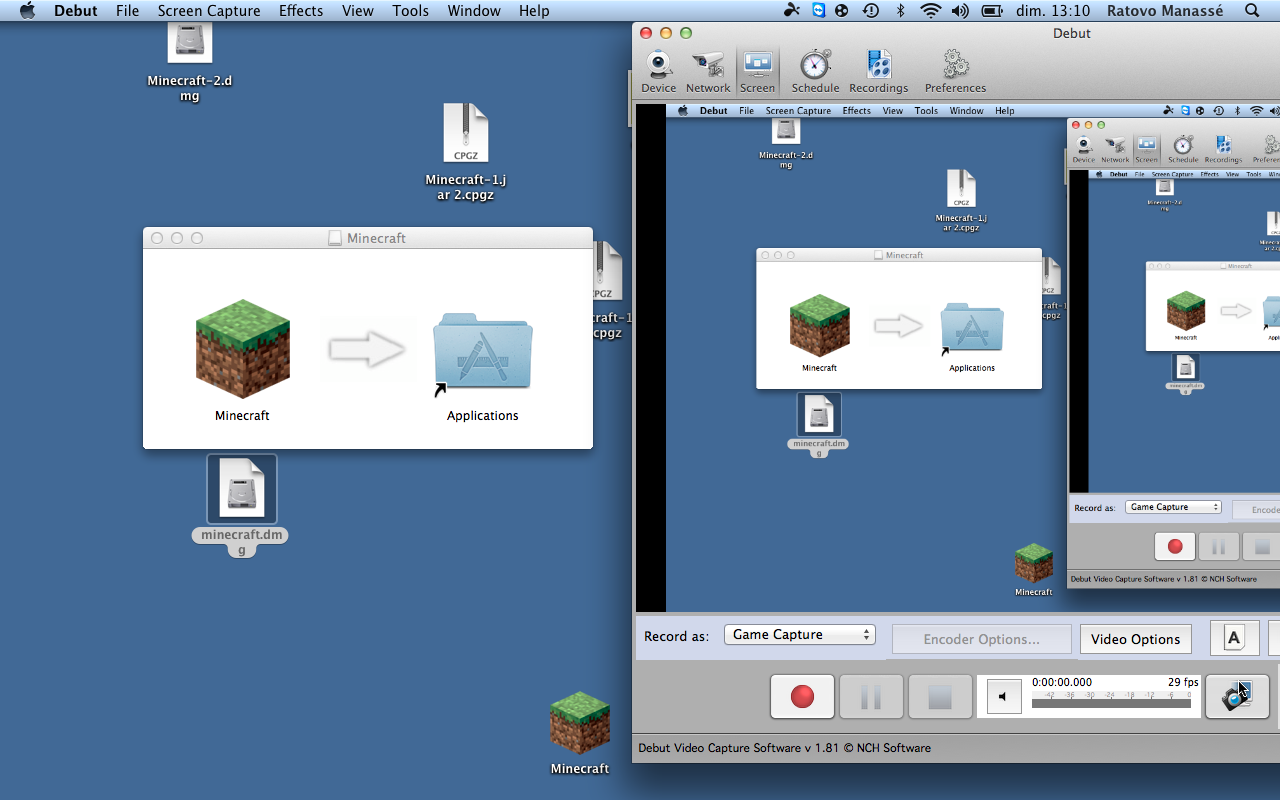Open the Tools menu
This screenshot has width=1280, height=800.
[410, 11]
